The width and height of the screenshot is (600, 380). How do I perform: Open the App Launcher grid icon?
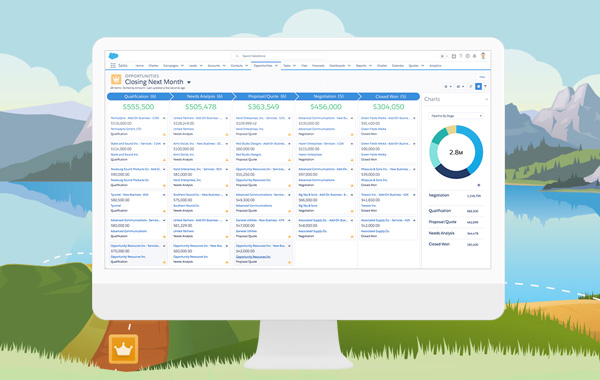click(x=113, y=66)
